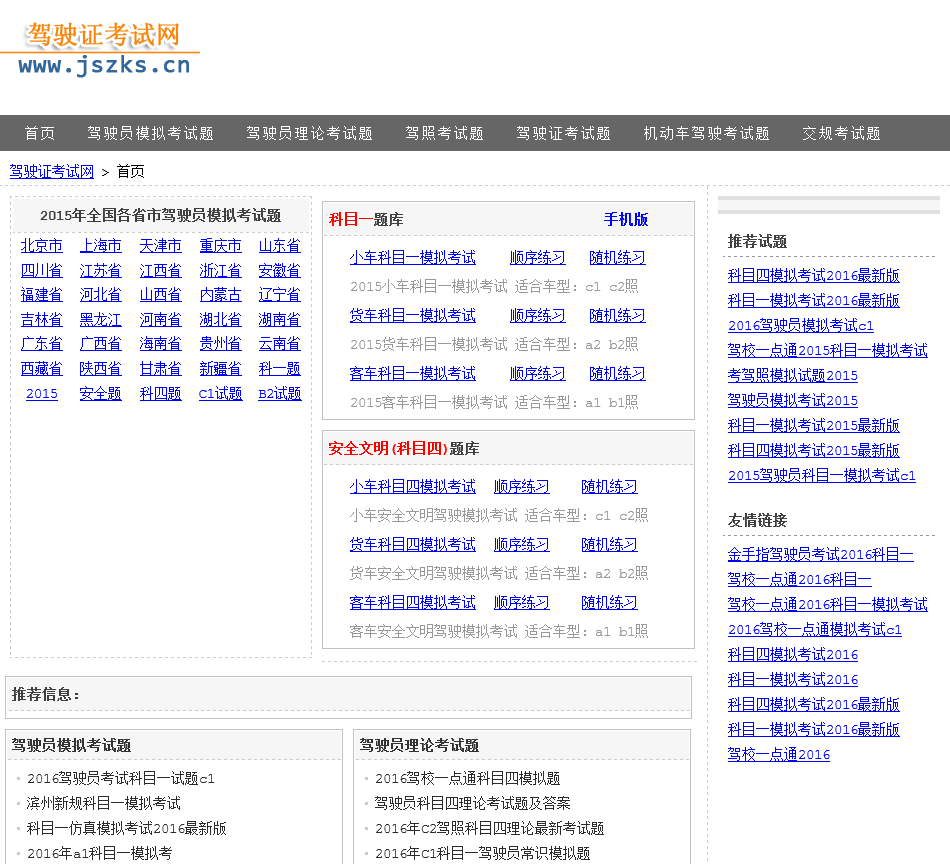Open the 手机版 mobile version link
This screenshot has width=950, height=864.
click(x=625, y=219)
